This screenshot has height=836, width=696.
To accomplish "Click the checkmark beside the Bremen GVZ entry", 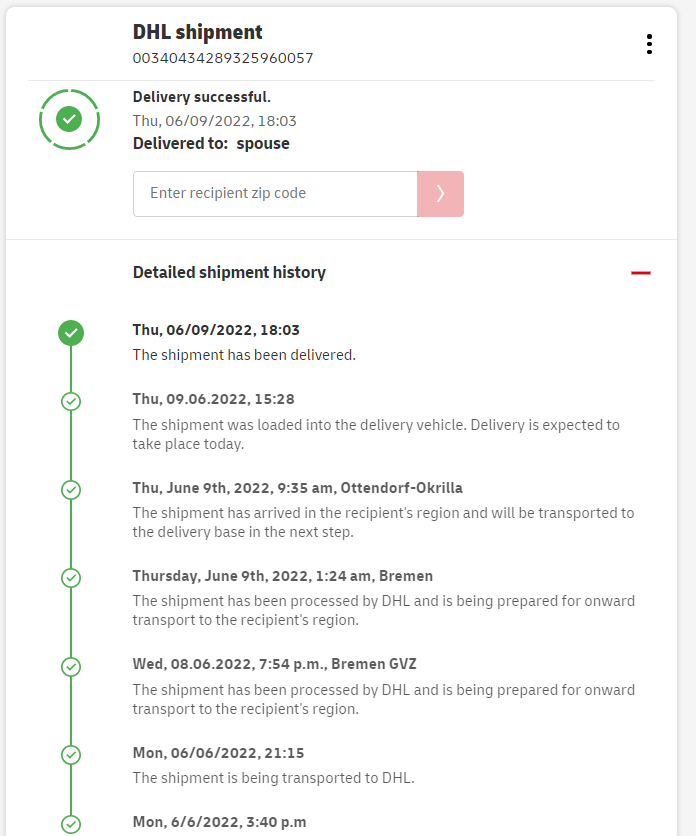I will coord(71,666).
